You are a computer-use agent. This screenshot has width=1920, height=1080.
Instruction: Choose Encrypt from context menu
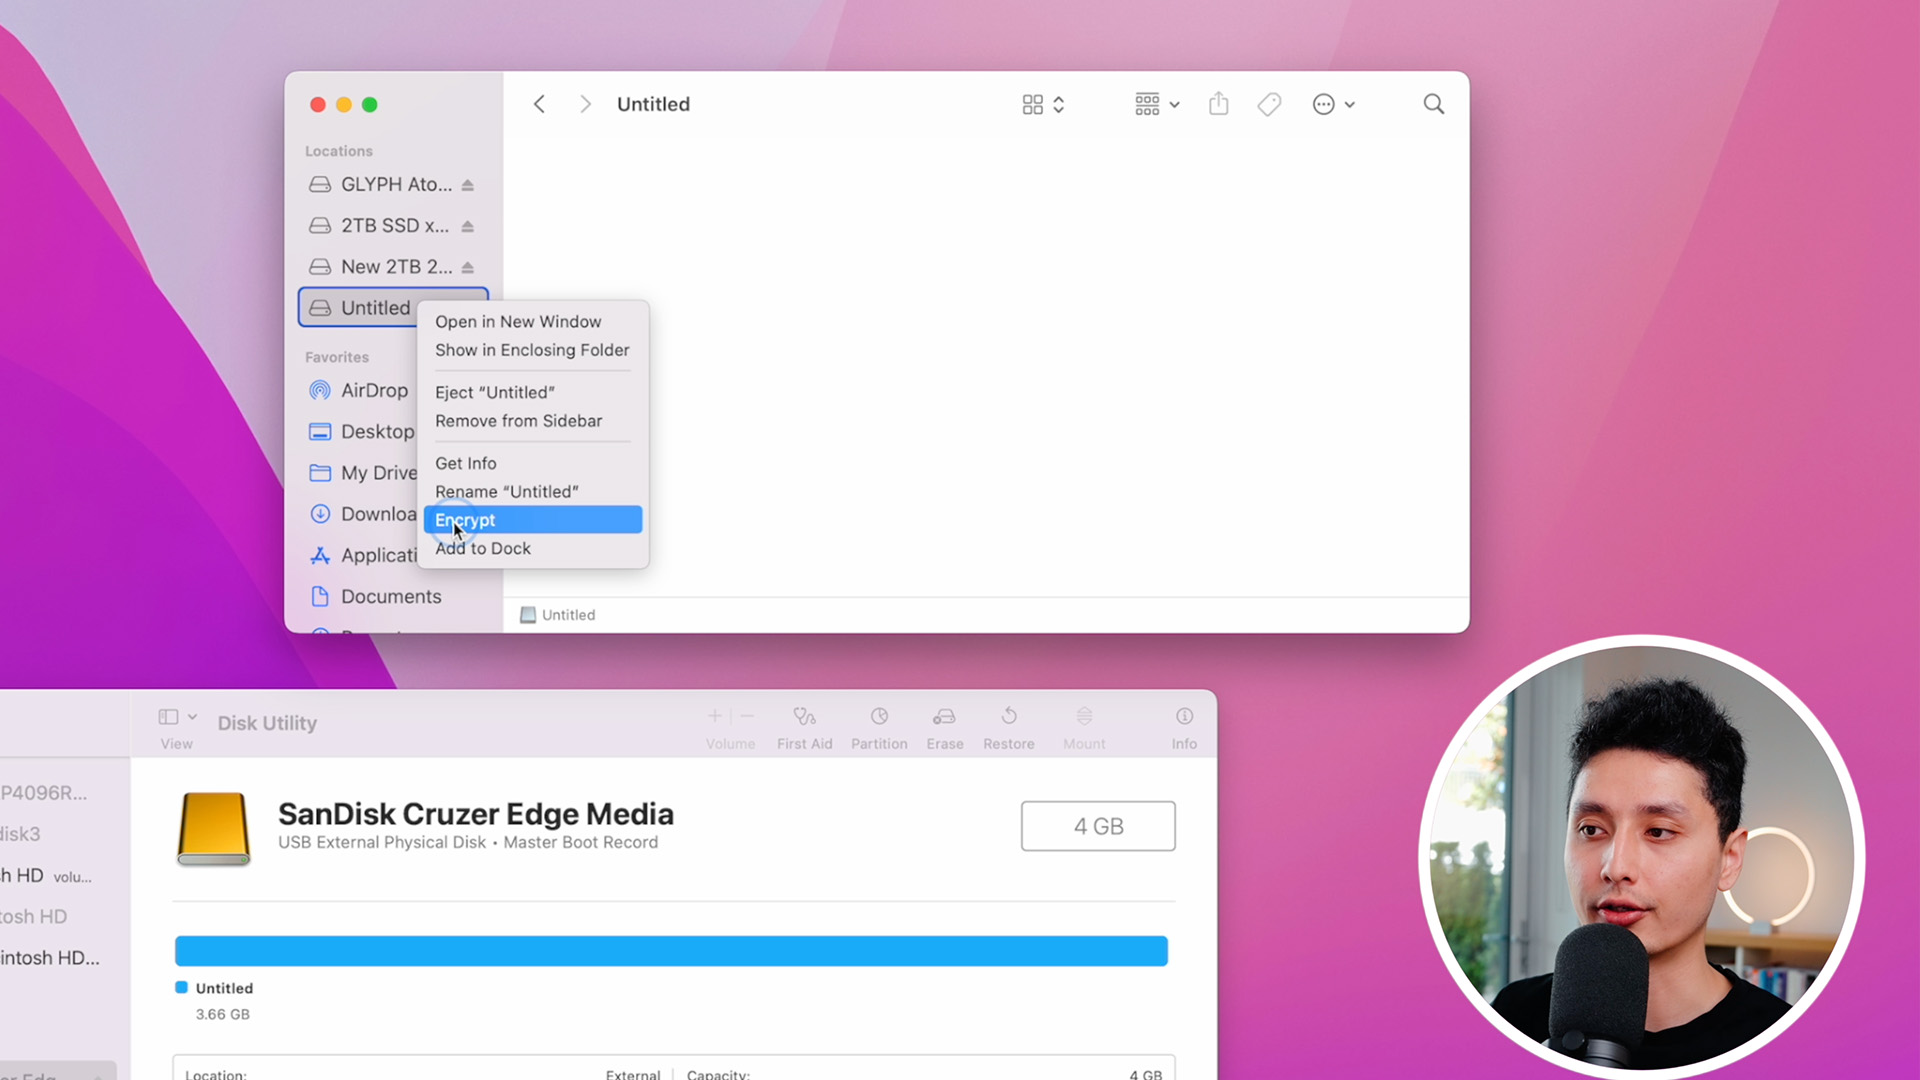[532, 520]
